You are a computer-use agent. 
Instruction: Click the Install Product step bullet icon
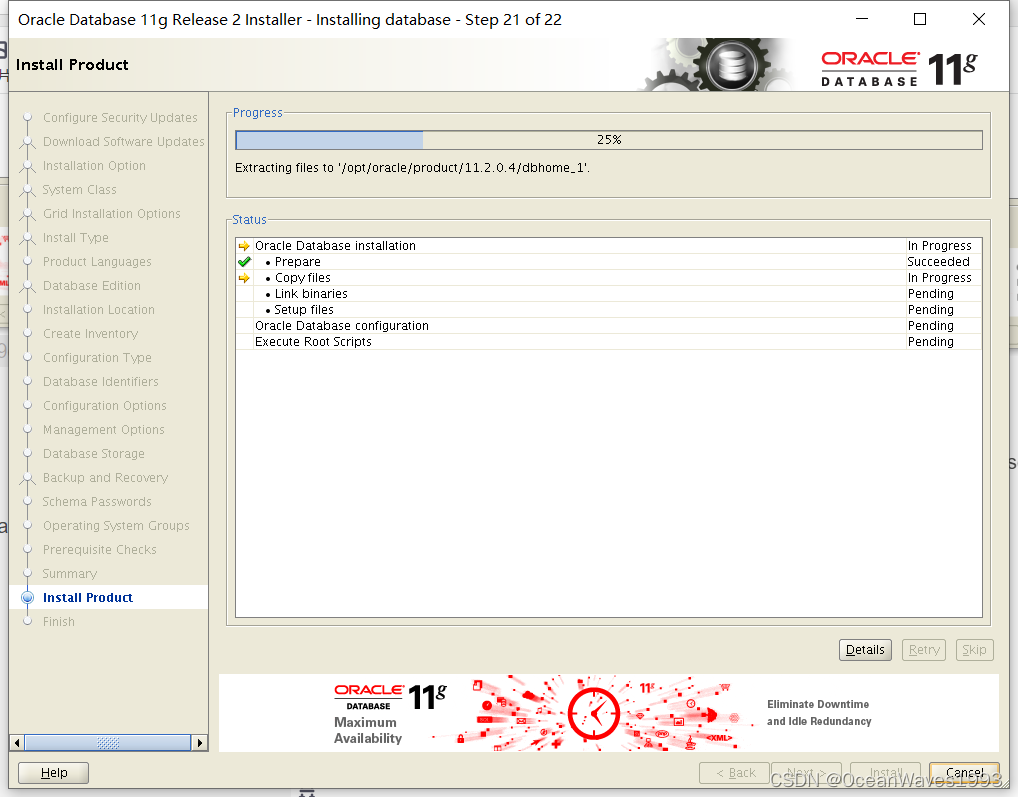[27, 598]
